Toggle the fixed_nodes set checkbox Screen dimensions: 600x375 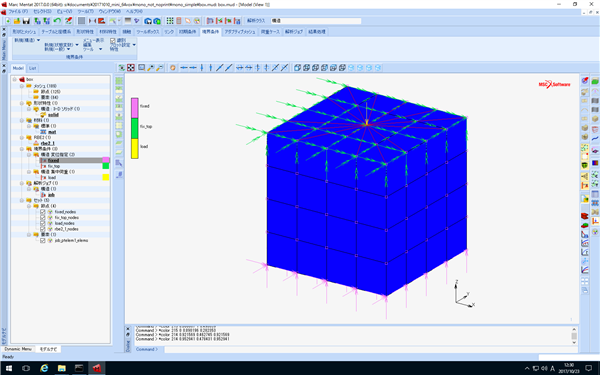pos(42,212)
